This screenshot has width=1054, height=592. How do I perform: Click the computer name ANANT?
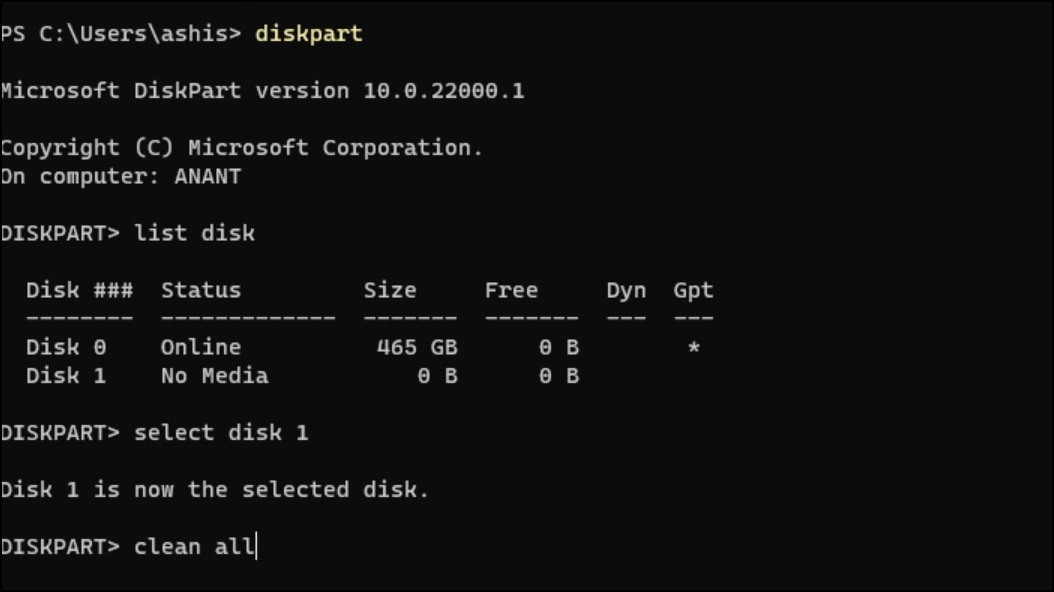208,176
